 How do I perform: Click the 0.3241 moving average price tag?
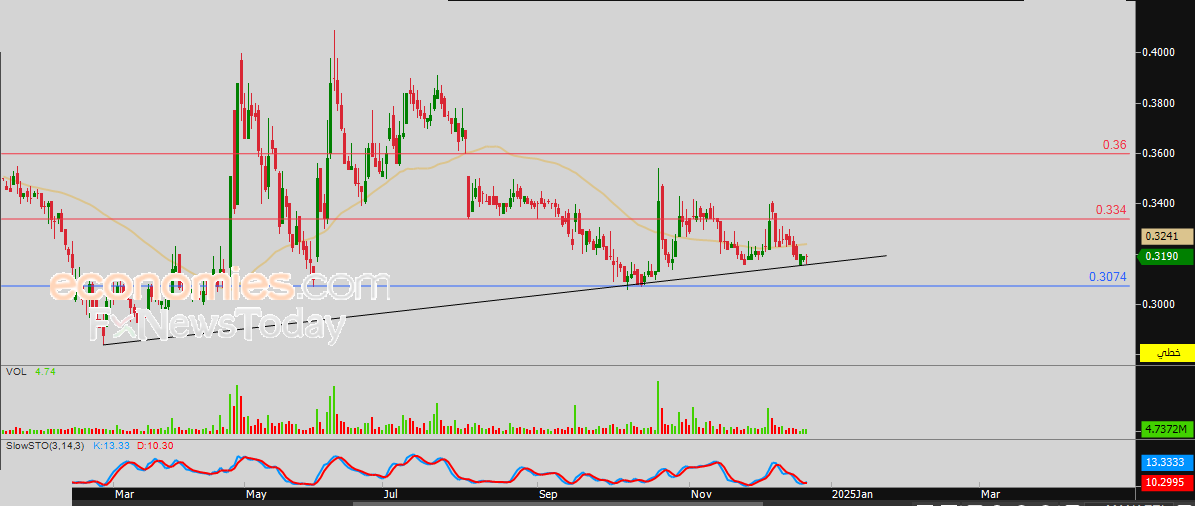(x=1165, y=237)
